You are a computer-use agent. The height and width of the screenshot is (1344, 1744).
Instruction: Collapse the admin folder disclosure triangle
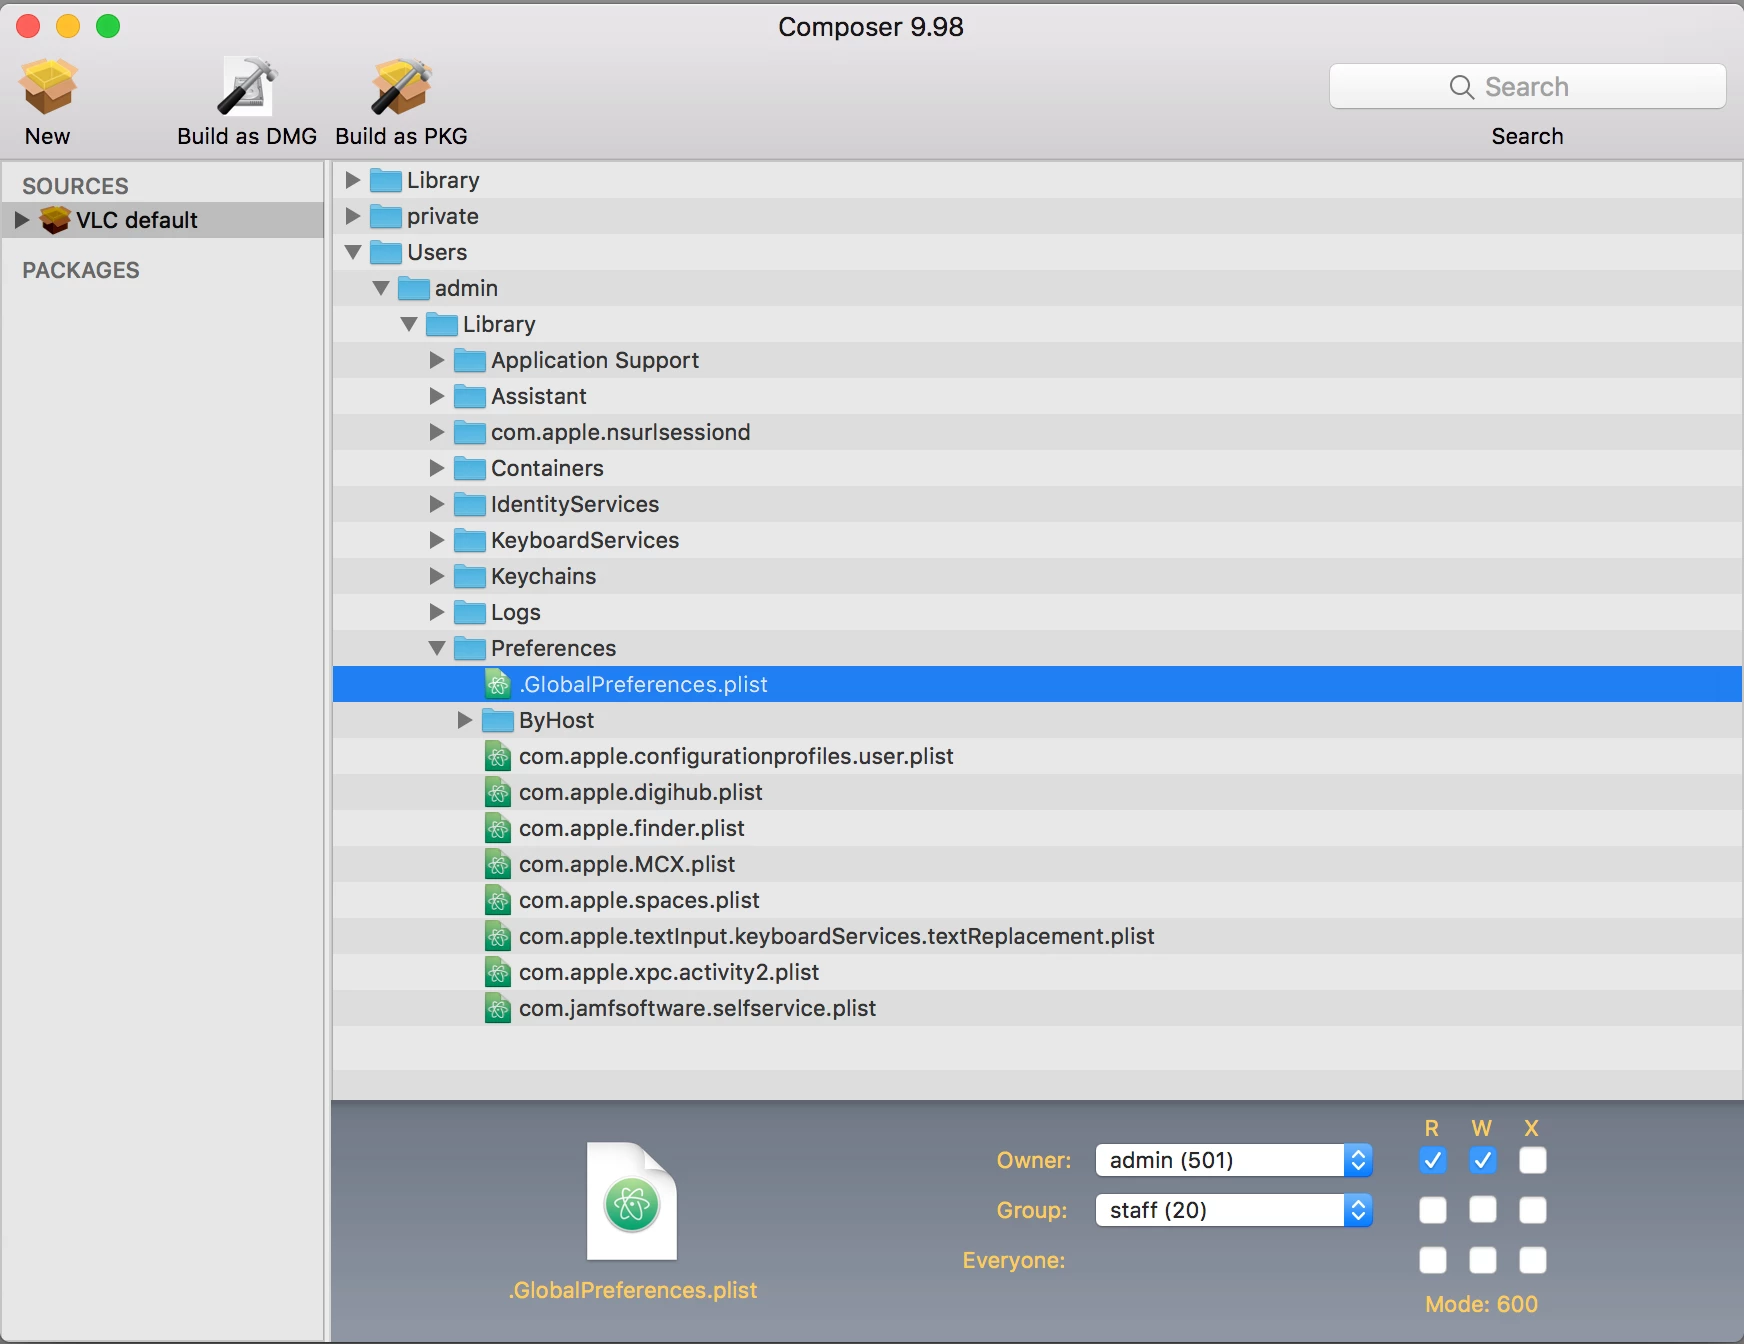click(381, 289)
